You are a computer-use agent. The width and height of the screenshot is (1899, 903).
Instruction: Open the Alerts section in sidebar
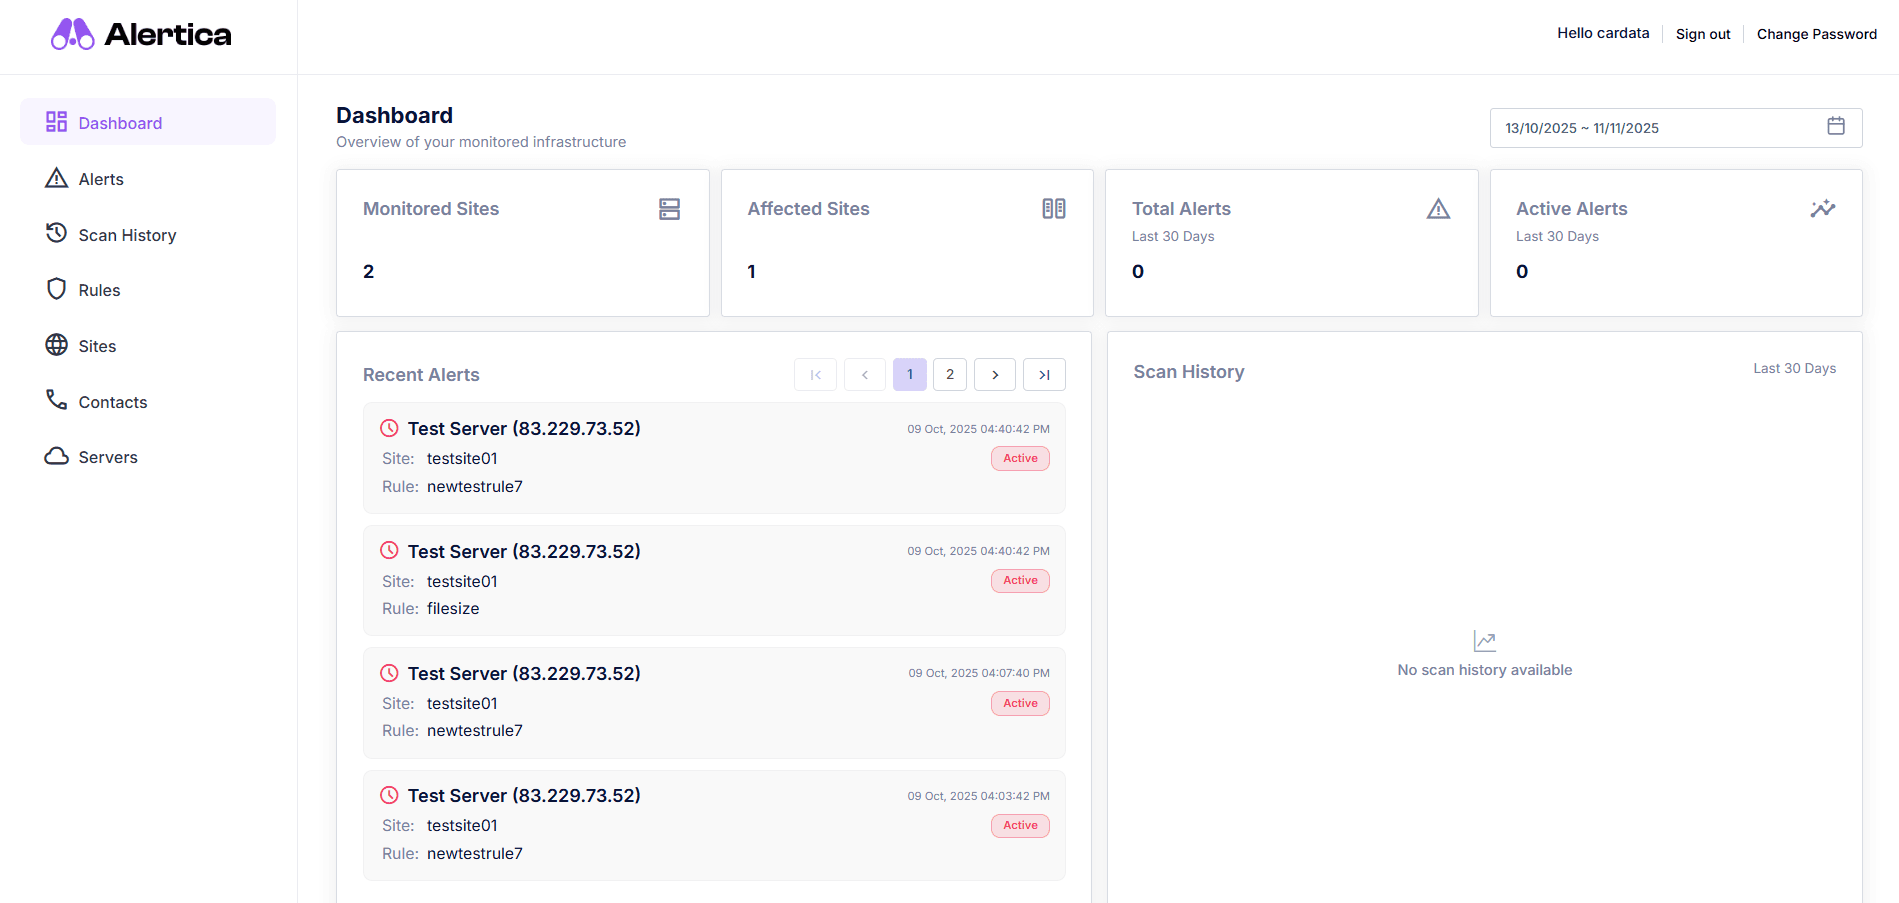click(101, 179)
